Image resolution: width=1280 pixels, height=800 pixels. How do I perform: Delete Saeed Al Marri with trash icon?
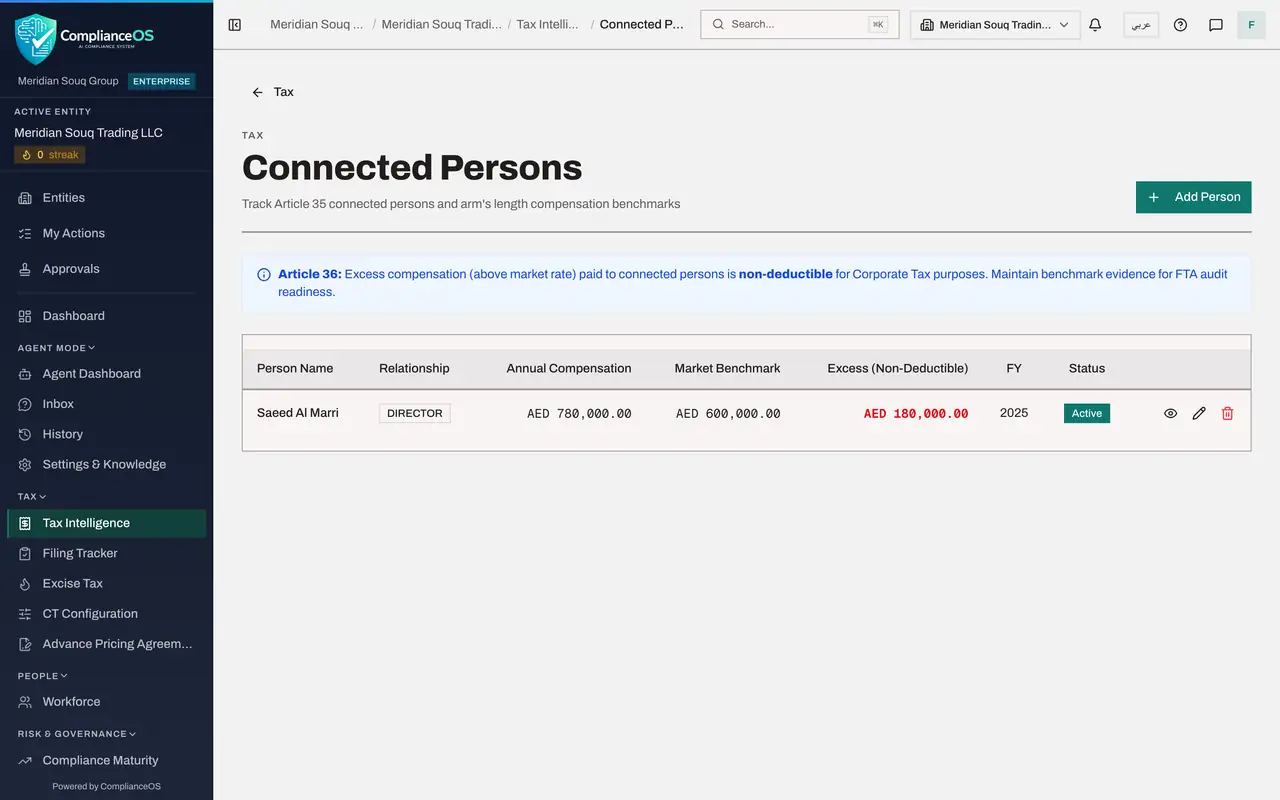1228,413
